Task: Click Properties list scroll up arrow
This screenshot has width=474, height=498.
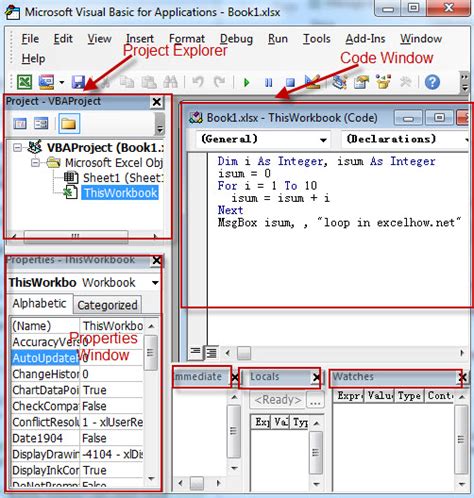Action: point(151,326)
